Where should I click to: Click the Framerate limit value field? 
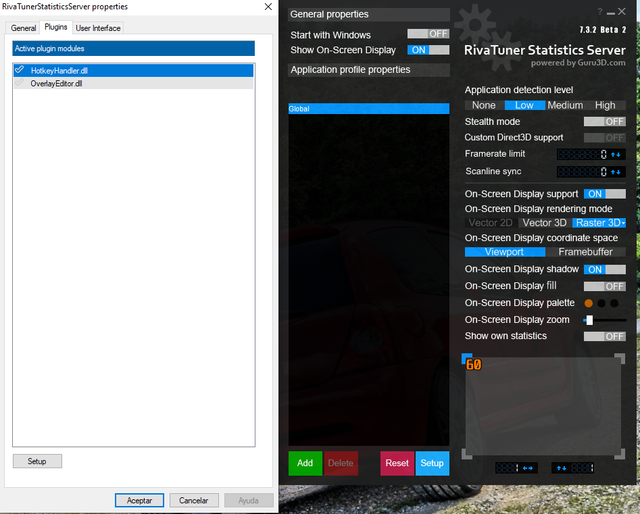click(x=583, y=154)
